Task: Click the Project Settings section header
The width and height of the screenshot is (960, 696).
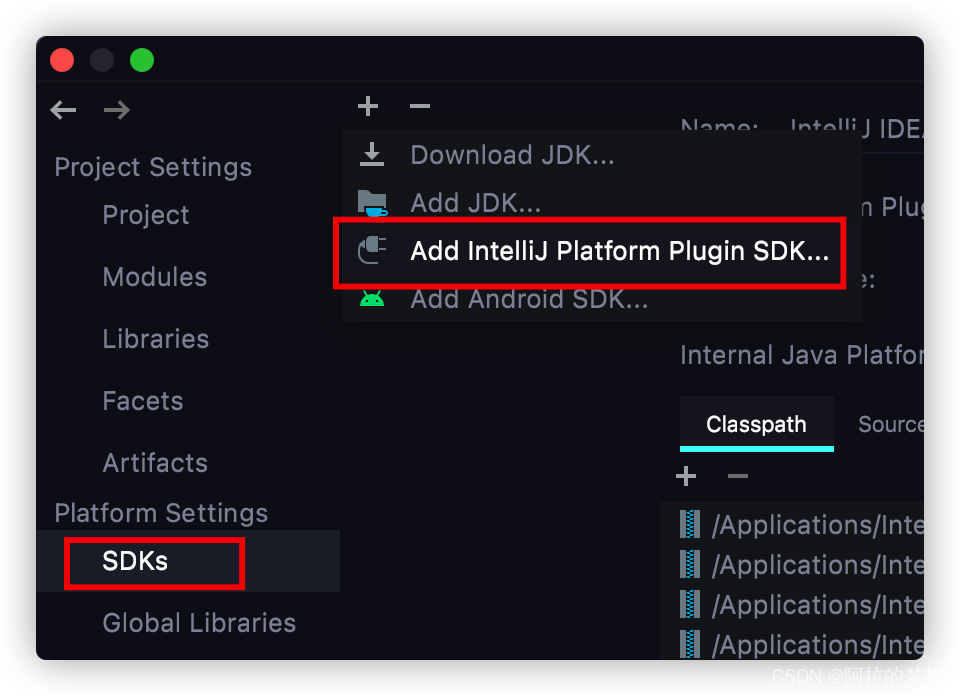Action: coord(153,167)
